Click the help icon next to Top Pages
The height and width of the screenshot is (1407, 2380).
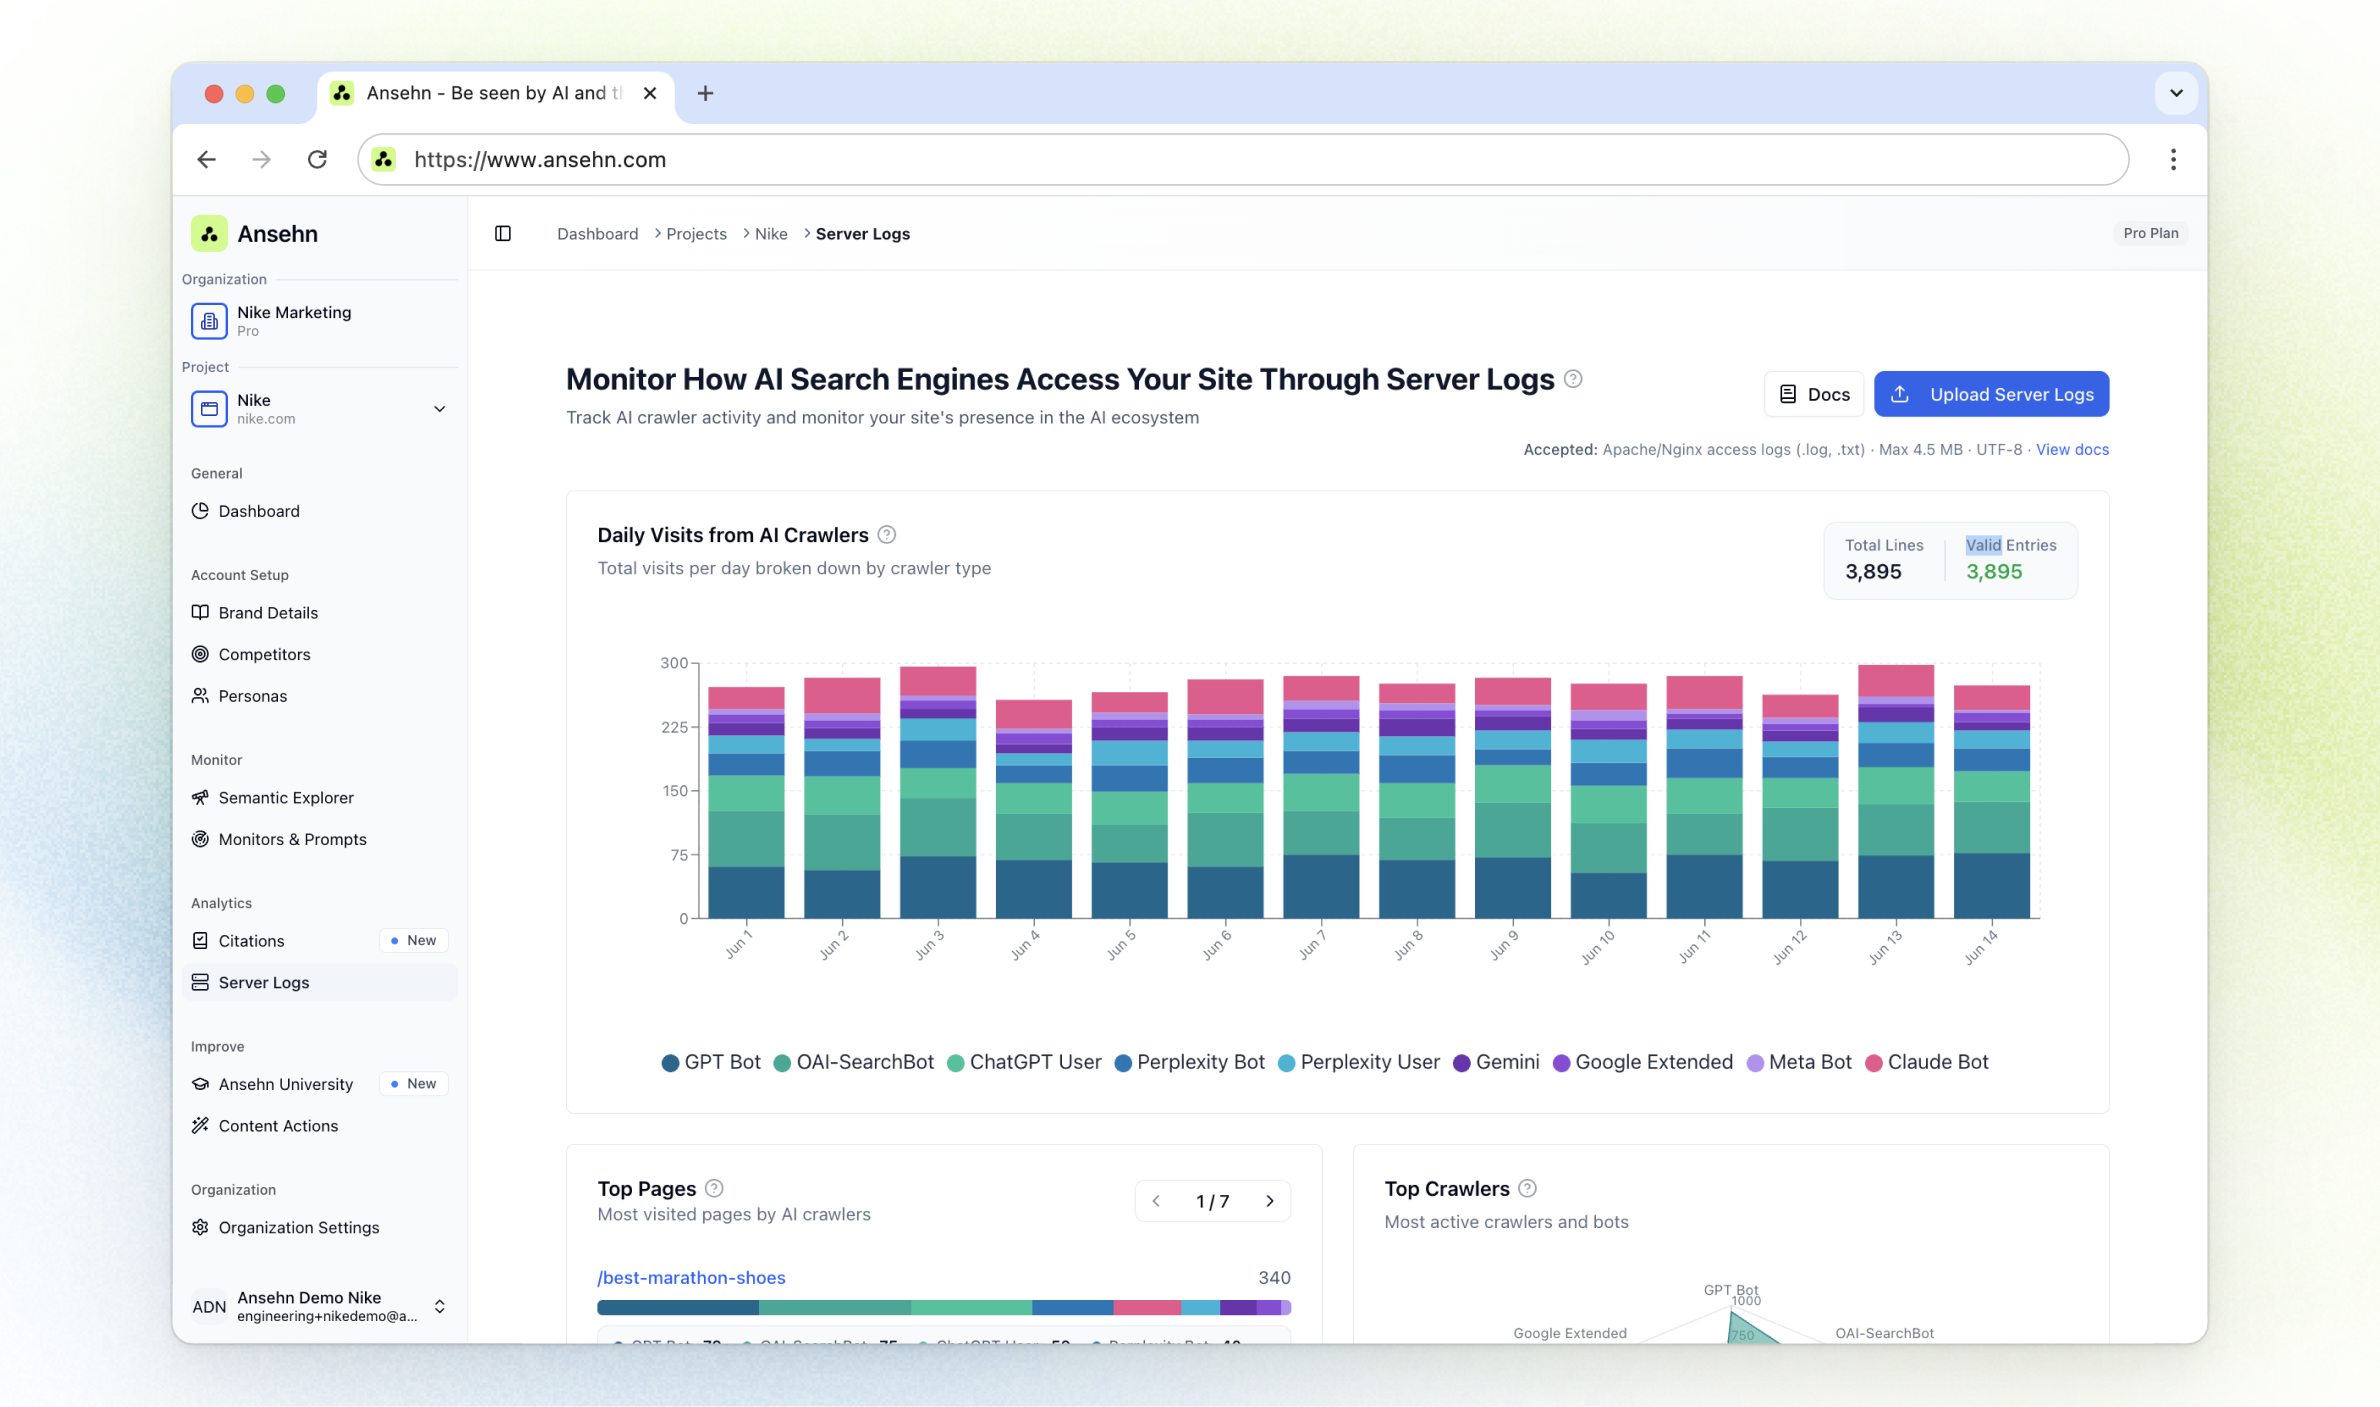[714, 1188]
